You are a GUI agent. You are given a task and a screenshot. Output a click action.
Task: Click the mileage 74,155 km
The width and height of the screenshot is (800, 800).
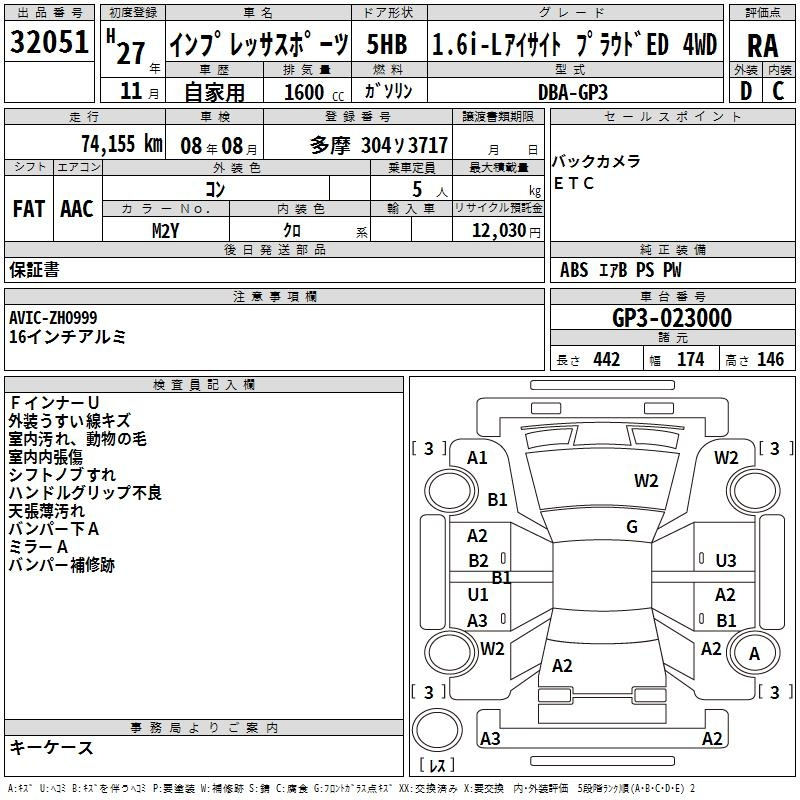point(122,143)
